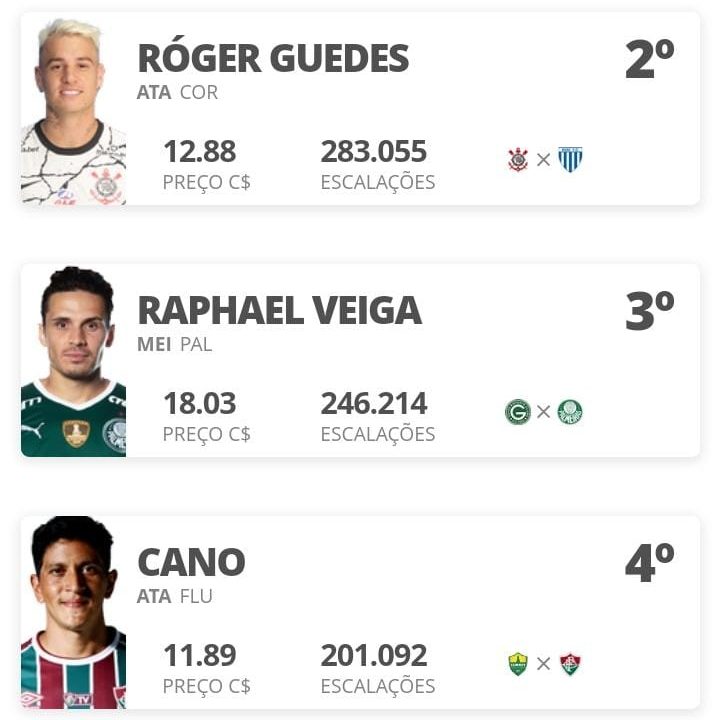Click the Goiás club crest icon

click(518, 411)
